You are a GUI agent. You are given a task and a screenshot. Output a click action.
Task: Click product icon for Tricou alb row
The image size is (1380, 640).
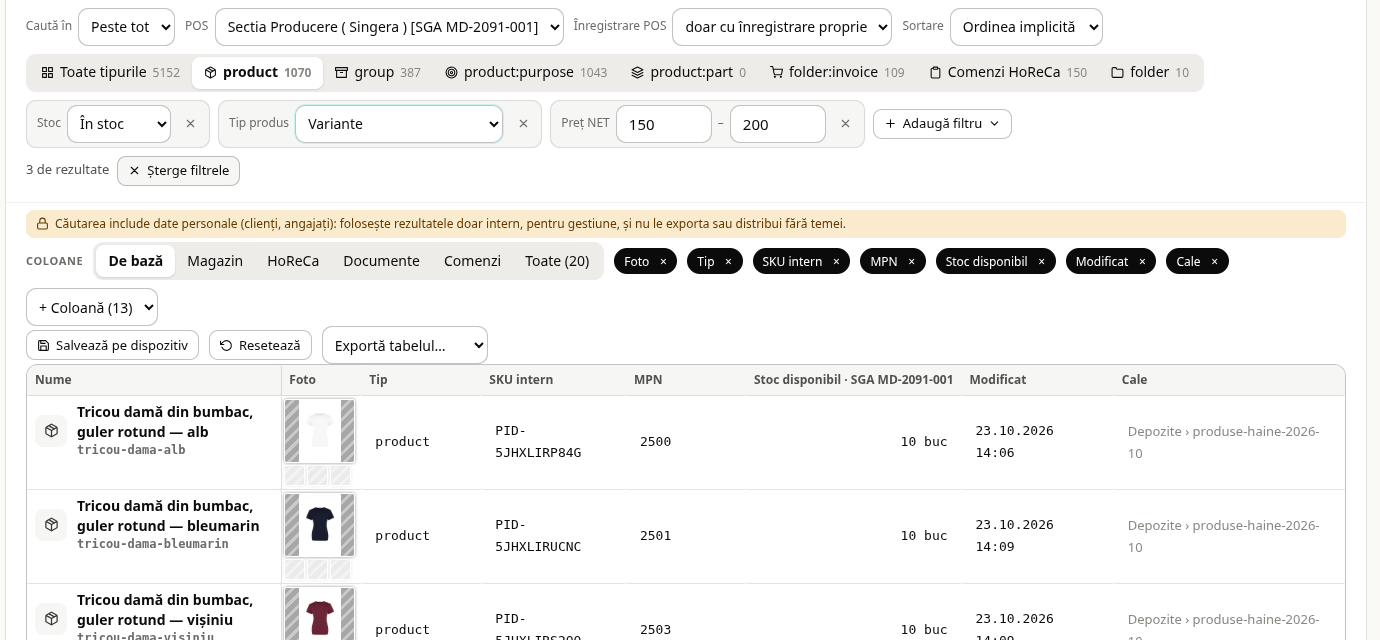coord(51,431)
